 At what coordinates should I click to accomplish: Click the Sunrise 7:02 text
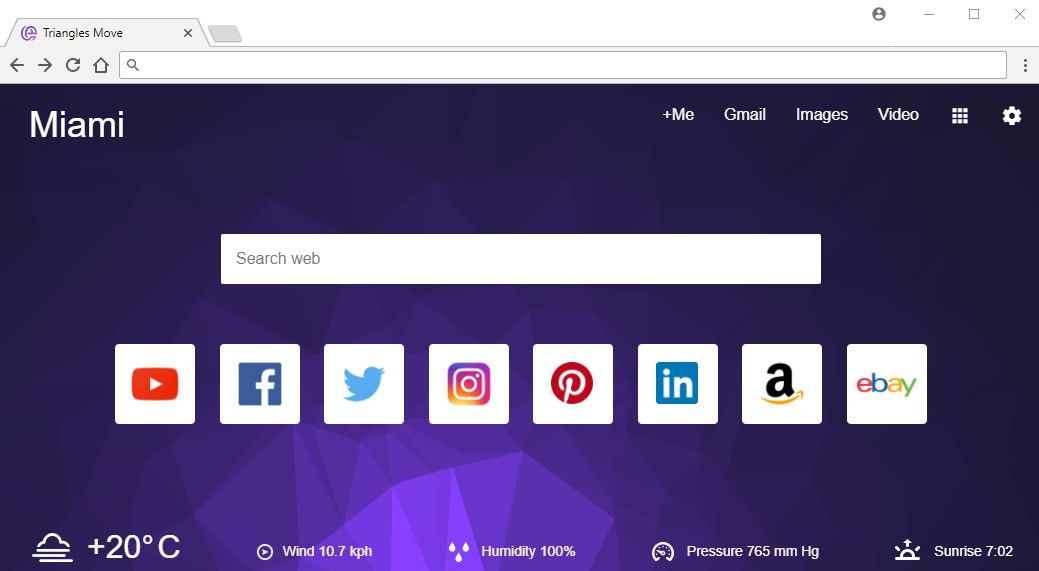pyautogui.click(x=973, y=551)
